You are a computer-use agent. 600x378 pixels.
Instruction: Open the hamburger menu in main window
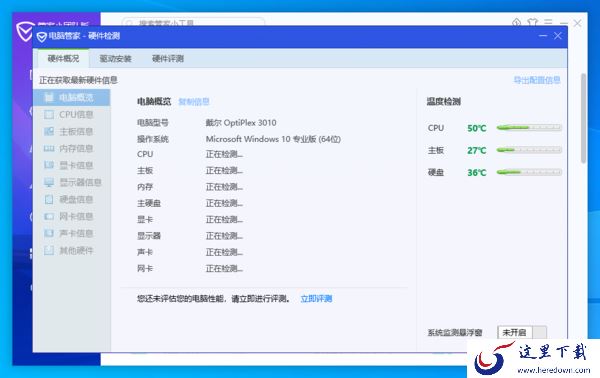(548, 23)
